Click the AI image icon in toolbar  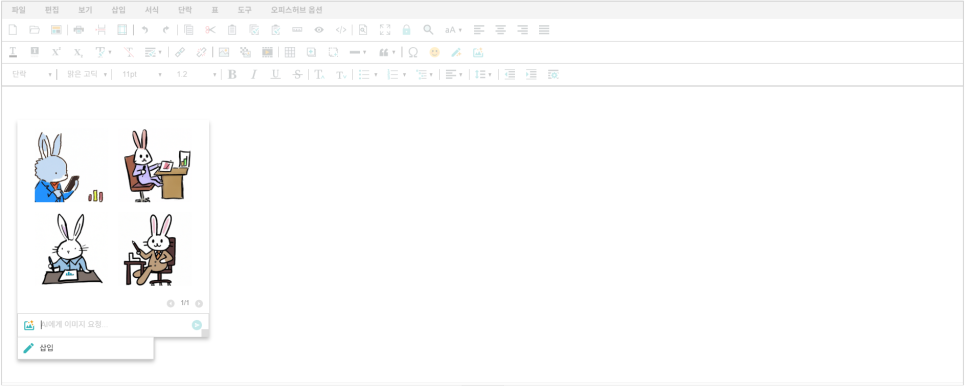pos(478,52)
